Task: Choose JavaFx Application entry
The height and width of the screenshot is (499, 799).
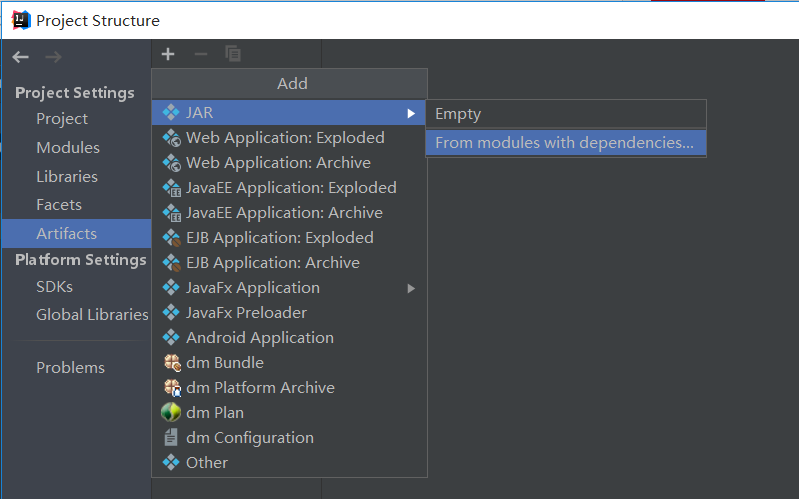Action: (288, 287)
